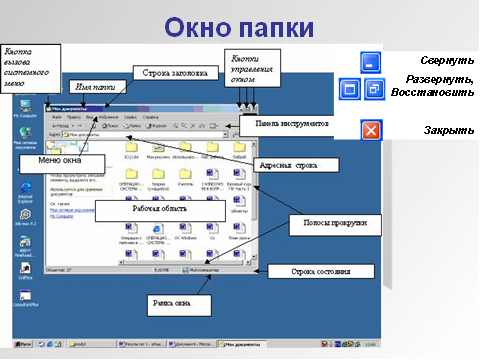Click the Назад back toolbar button
Image resolution: width=480 pixels, height=360 pixels.
click(60, 126)
